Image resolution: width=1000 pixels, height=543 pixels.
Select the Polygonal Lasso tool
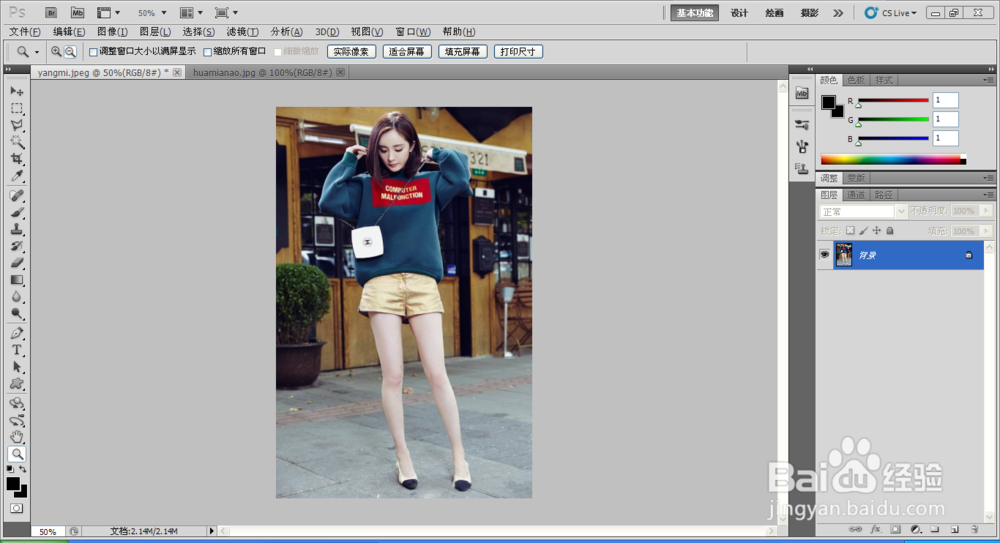[x=17, y=125]
